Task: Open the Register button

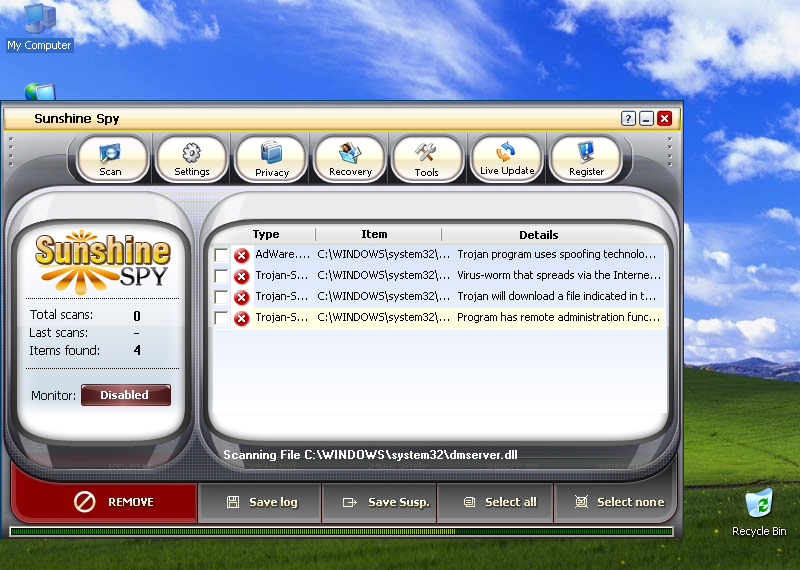Action: pos(586,159)
